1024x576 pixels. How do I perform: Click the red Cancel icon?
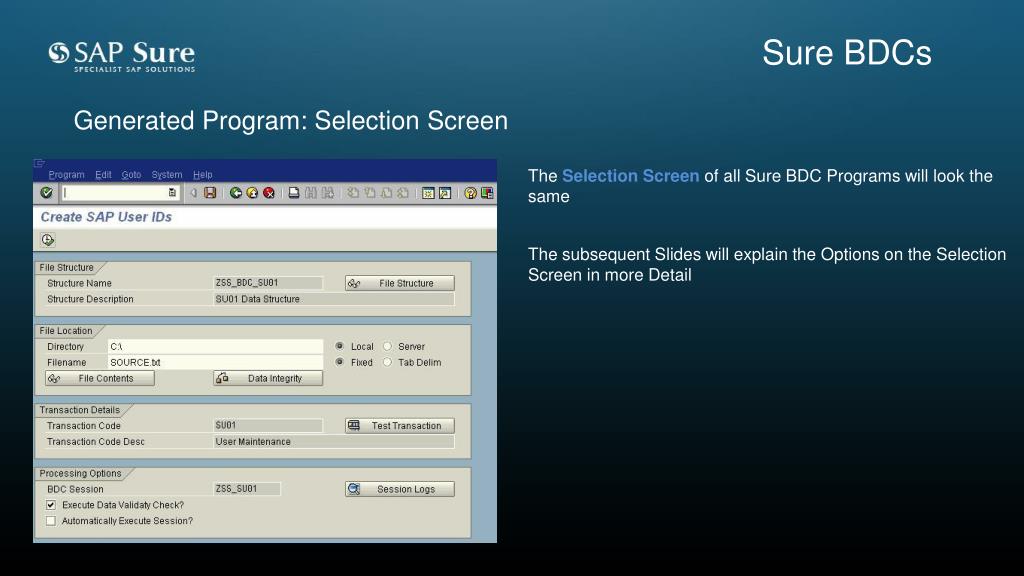coord(268,193)
